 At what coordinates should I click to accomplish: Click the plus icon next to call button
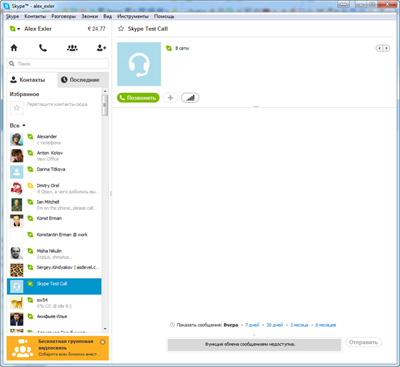(170, 98)
